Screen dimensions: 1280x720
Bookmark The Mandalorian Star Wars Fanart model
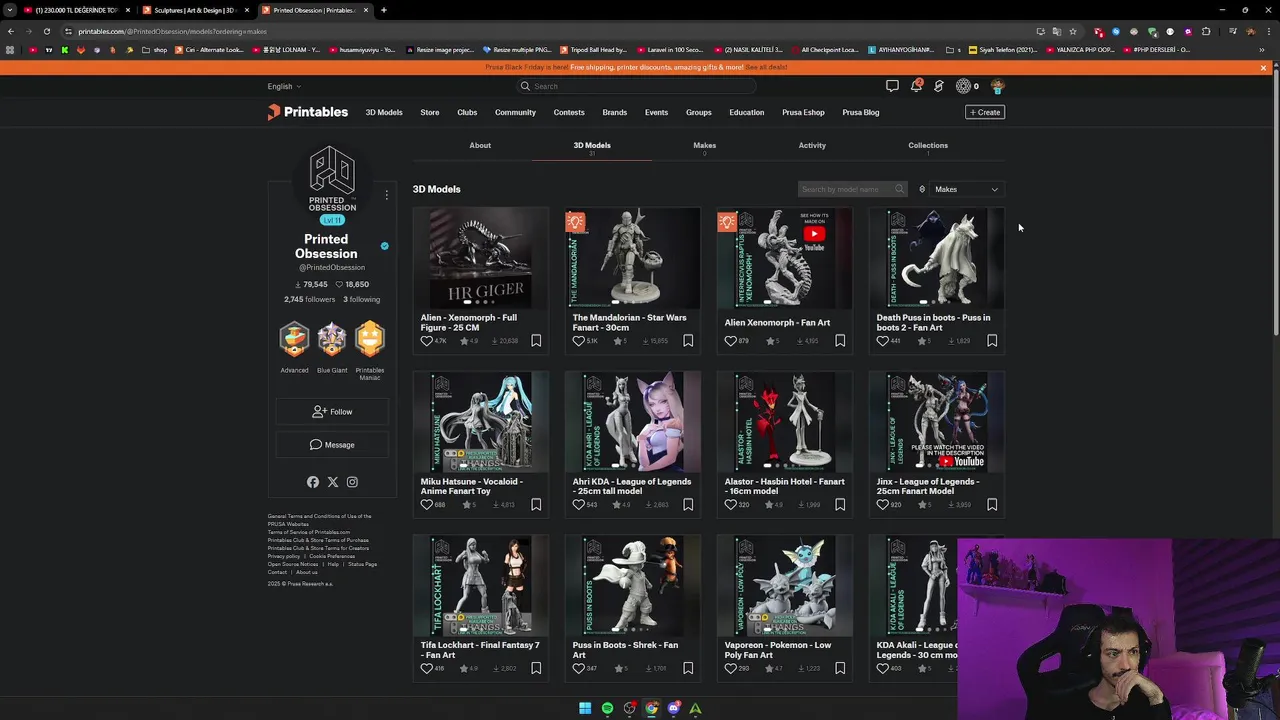click(x=688, y=341)
